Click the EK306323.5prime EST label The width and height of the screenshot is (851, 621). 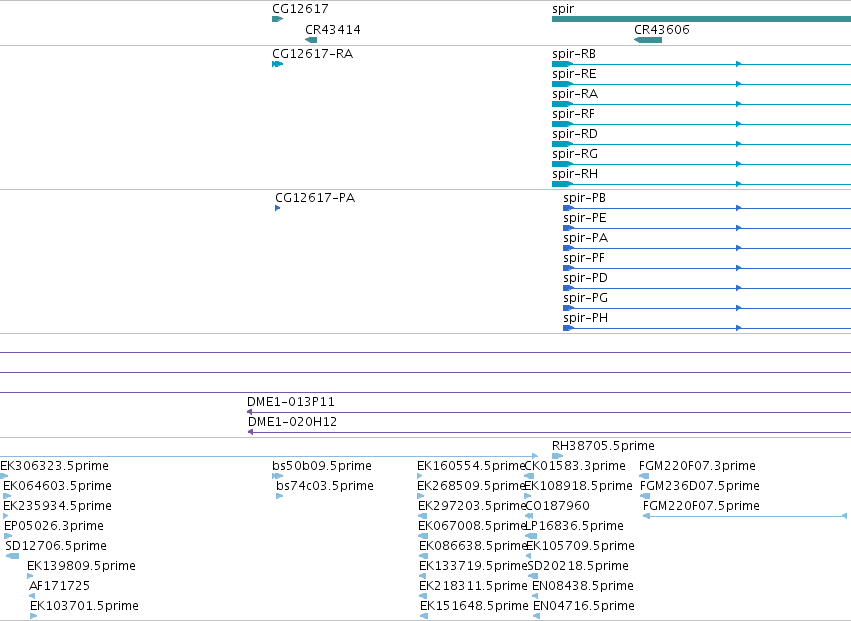tap(54, 466)
